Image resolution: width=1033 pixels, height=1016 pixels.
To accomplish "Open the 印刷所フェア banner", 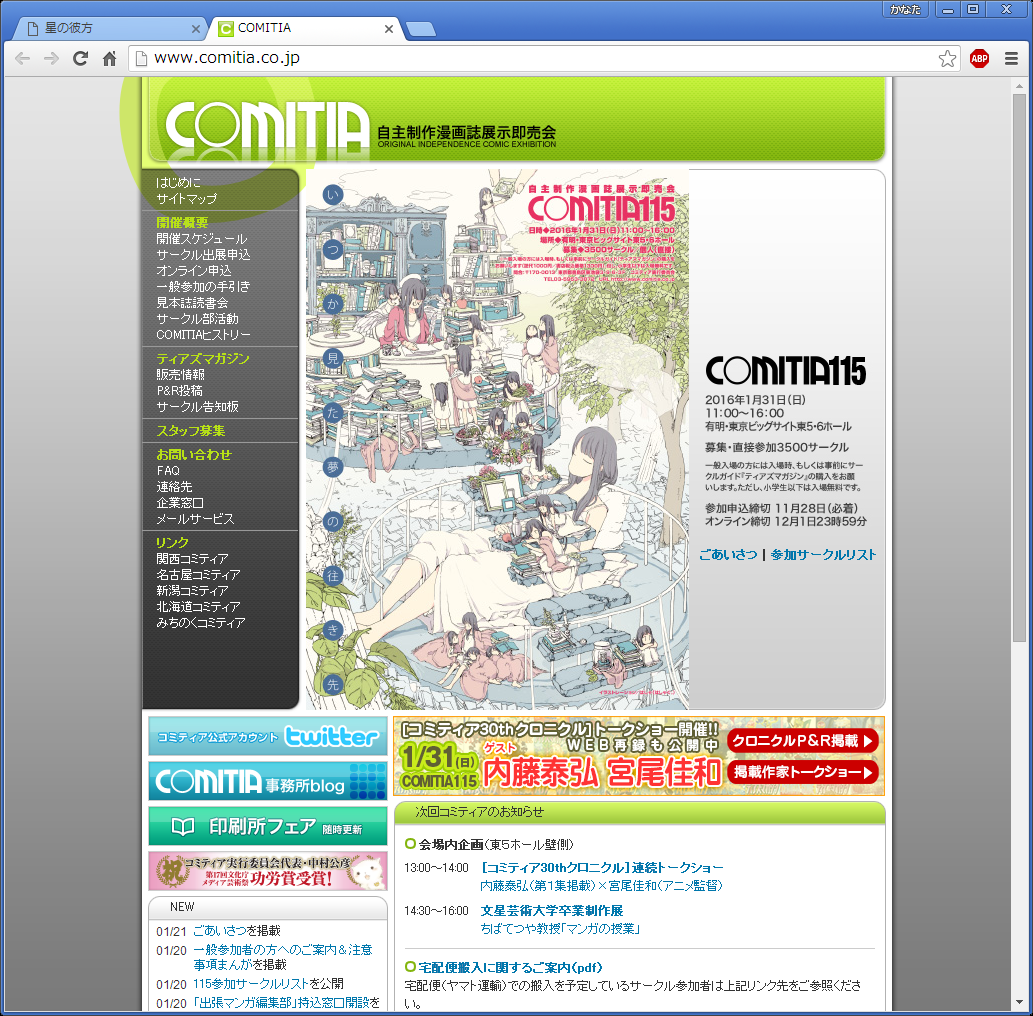I will [267, 826].
